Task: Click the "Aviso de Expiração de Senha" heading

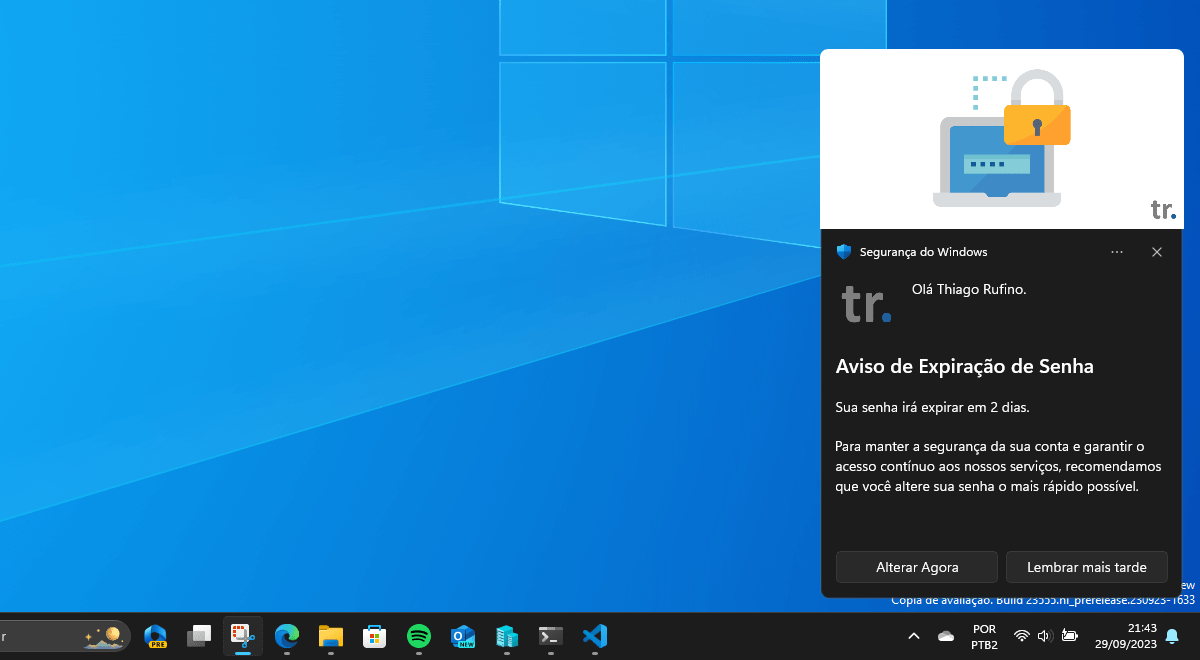Action: pyautogui.click(x=965, y=366)
